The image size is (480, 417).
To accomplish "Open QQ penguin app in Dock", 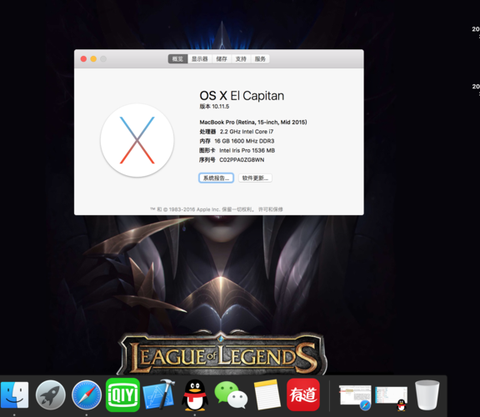I will click(195, 396).
